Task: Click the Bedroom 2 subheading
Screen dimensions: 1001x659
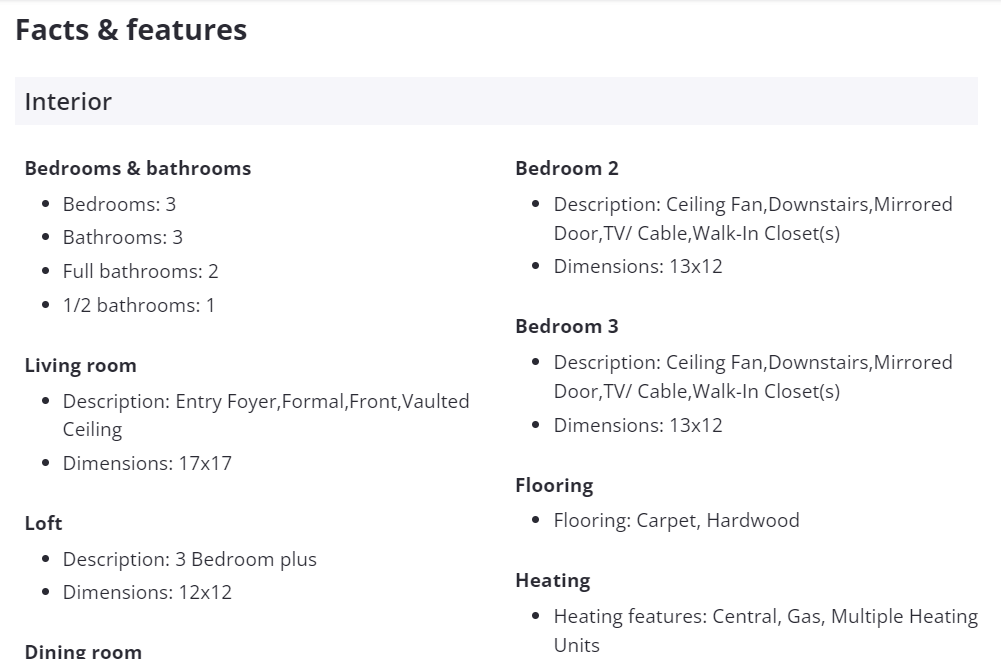Action: pos(567,168)
